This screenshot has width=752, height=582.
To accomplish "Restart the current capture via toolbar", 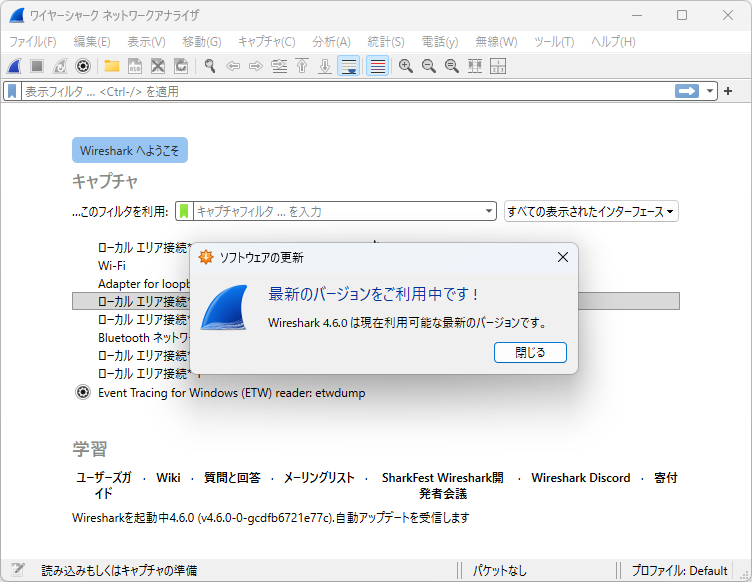I will click(60, 66).
